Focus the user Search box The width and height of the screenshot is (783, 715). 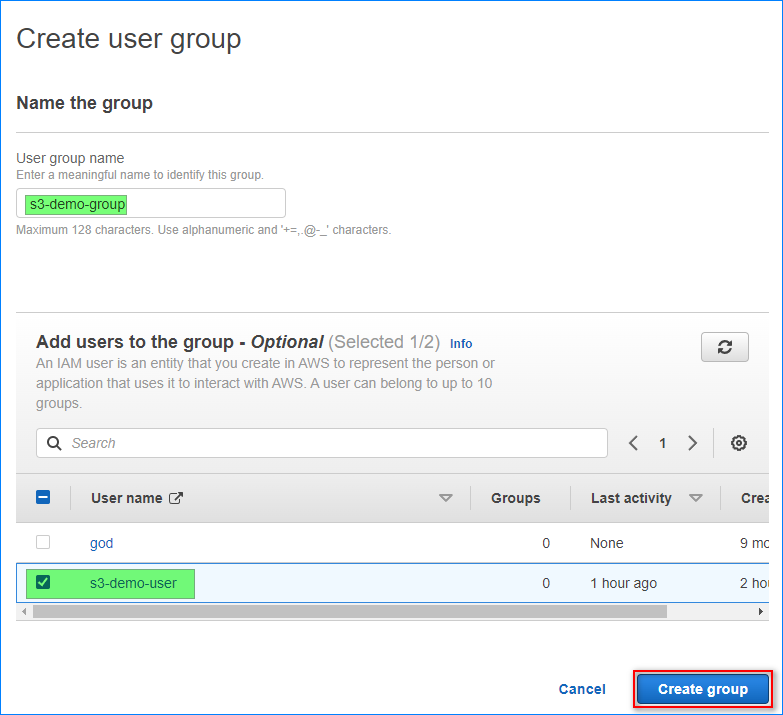tap(330, 443)
